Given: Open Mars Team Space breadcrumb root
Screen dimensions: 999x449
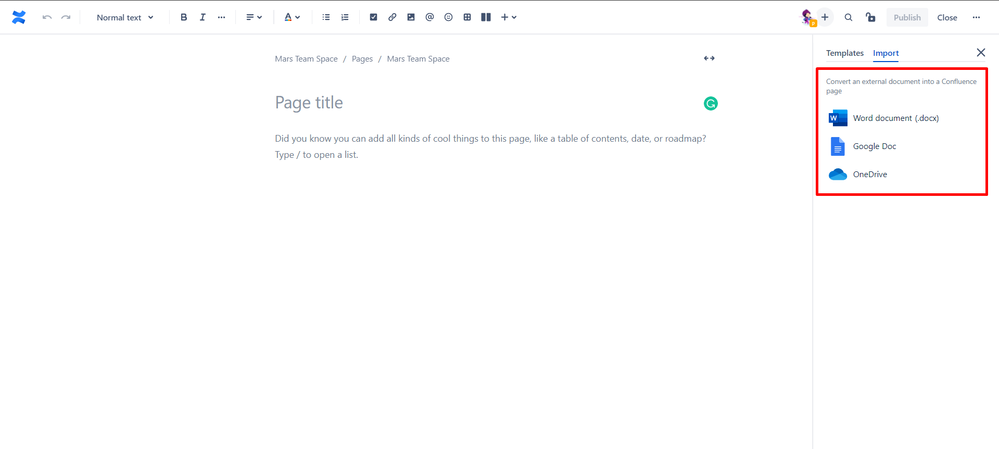Looking at the screenshot, I should (x=306, y=59).
